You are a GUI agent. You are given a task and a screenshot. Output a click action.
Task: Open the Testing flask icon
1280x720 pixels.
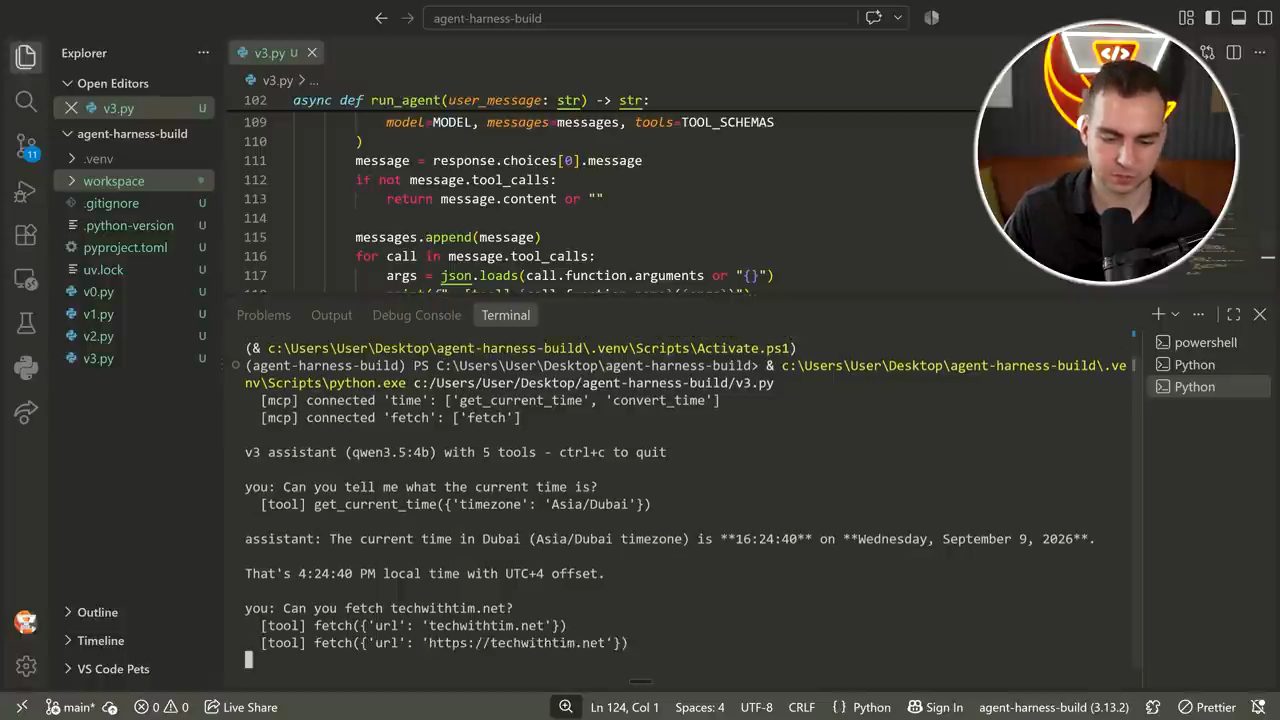(x=26, y=323)
